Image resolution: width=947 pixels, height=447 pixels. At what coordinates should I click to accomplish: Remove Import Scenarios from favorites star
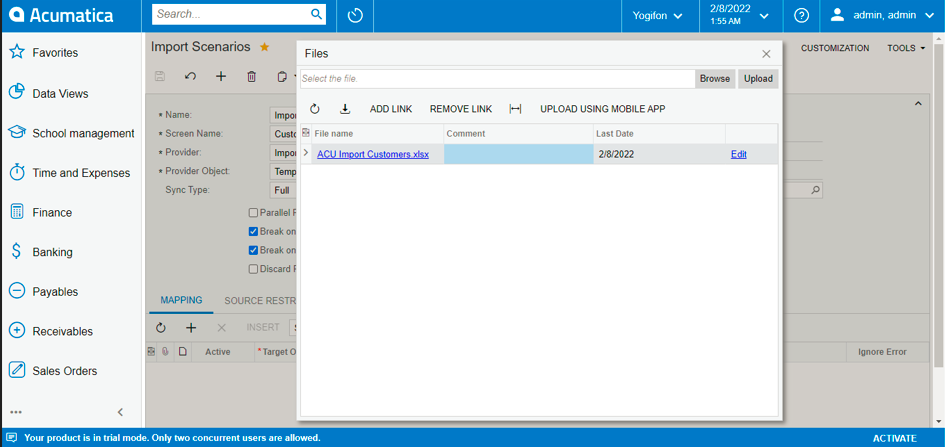(265, 47)
